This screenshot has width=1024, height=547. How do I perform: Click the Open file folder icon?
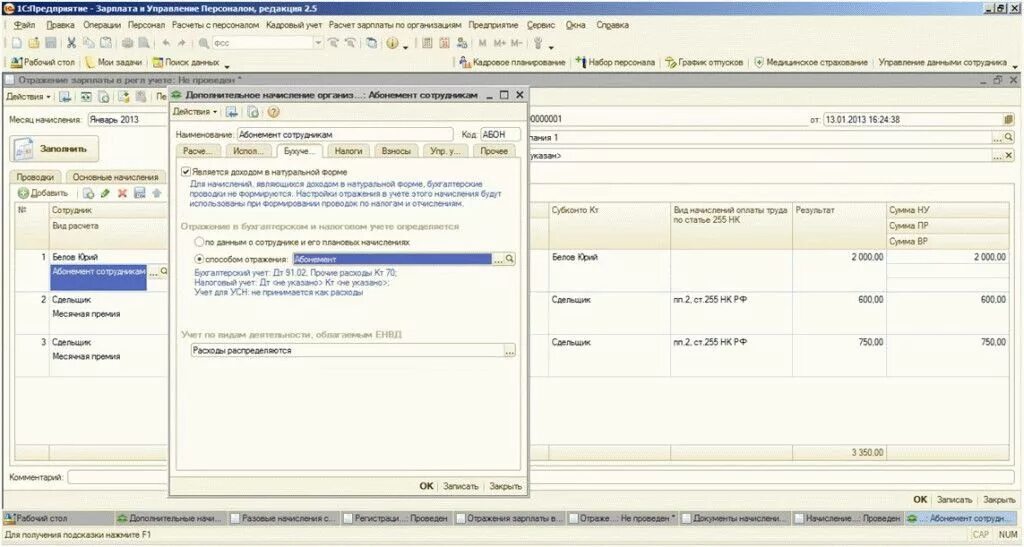(x=34, y=43)
